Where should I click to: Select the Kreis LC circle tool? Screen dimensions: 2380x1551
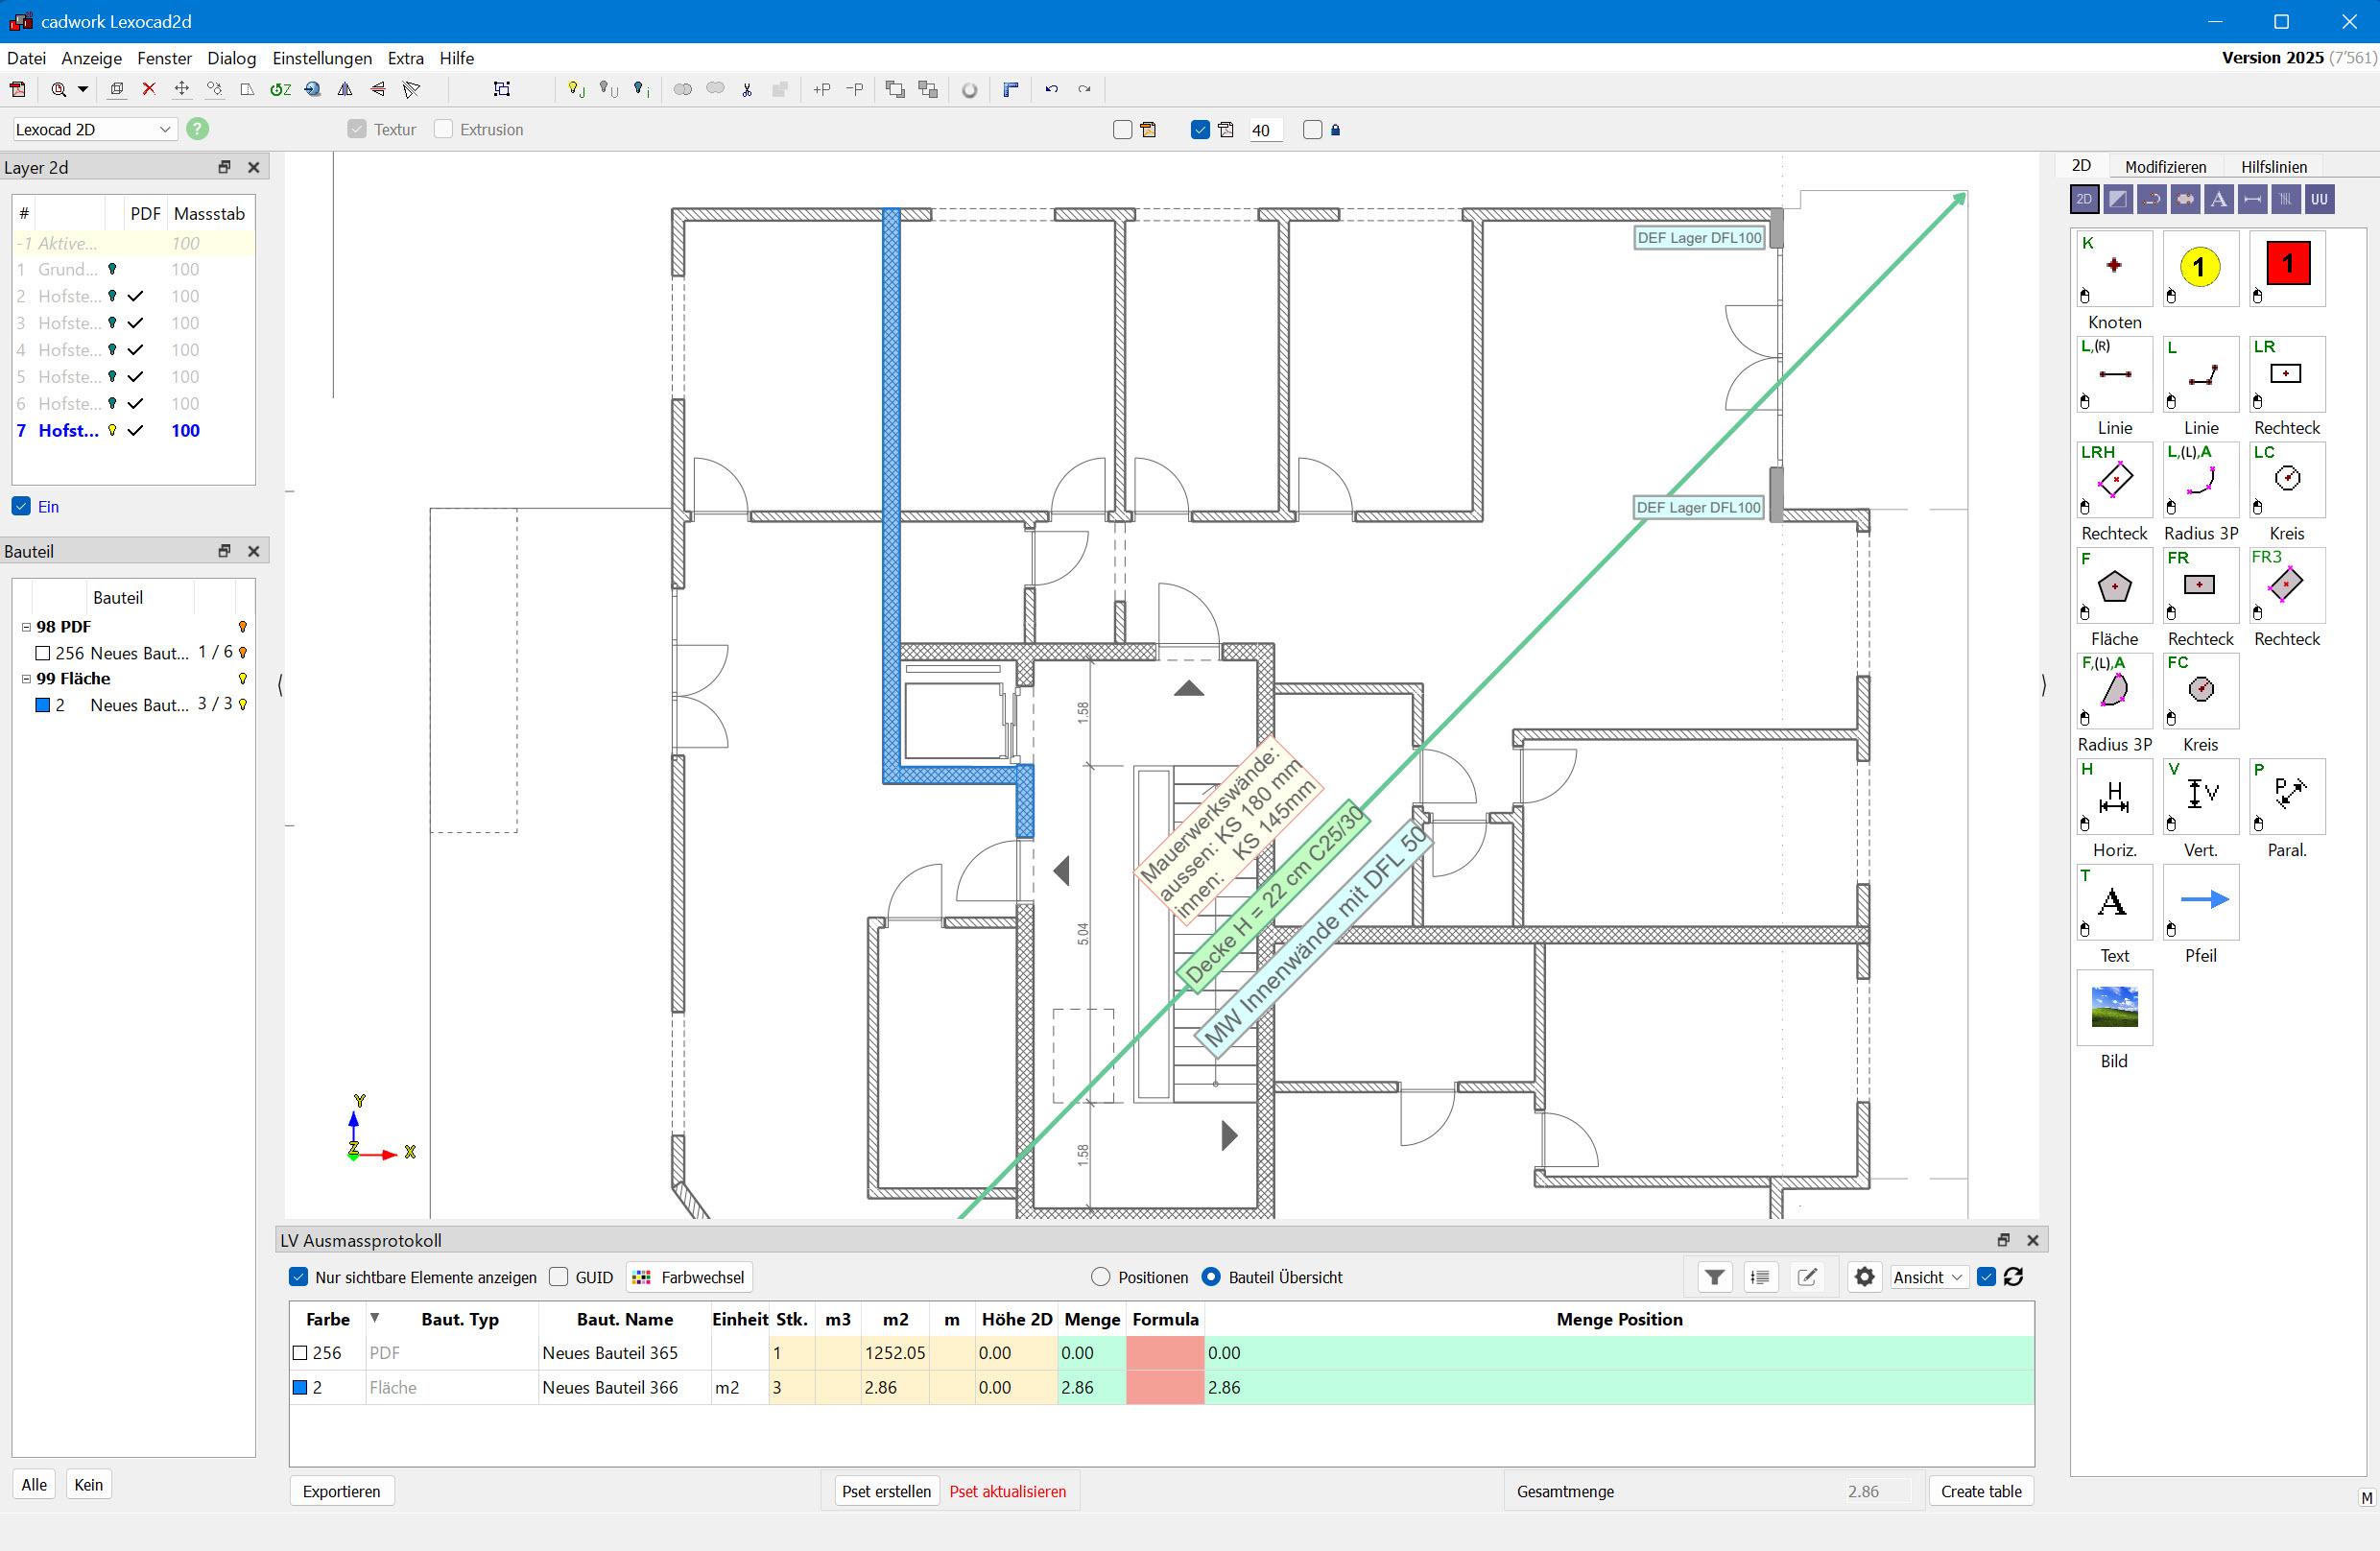click(x=2286, y=478)
